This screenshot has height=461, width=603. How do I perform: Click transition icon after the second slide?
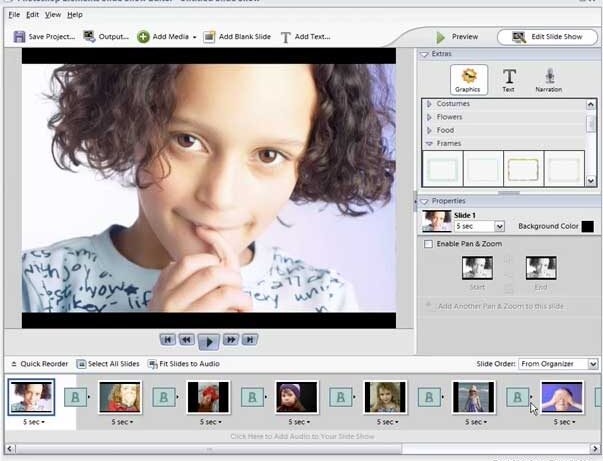point(164,397)
